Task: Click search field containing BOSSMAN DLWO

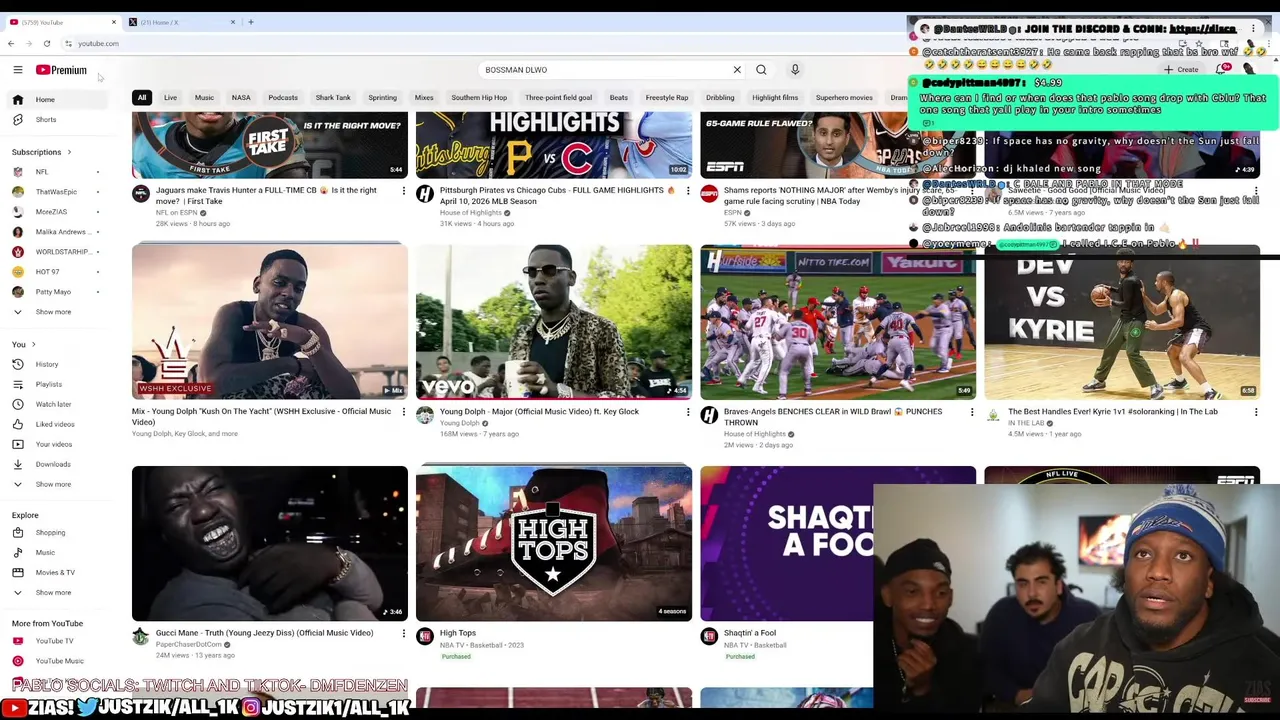Action: [605, 70]
